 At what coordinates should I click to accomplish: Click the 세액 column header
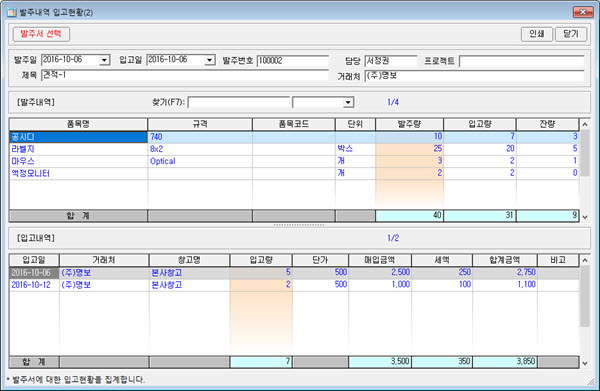(442, 260)
